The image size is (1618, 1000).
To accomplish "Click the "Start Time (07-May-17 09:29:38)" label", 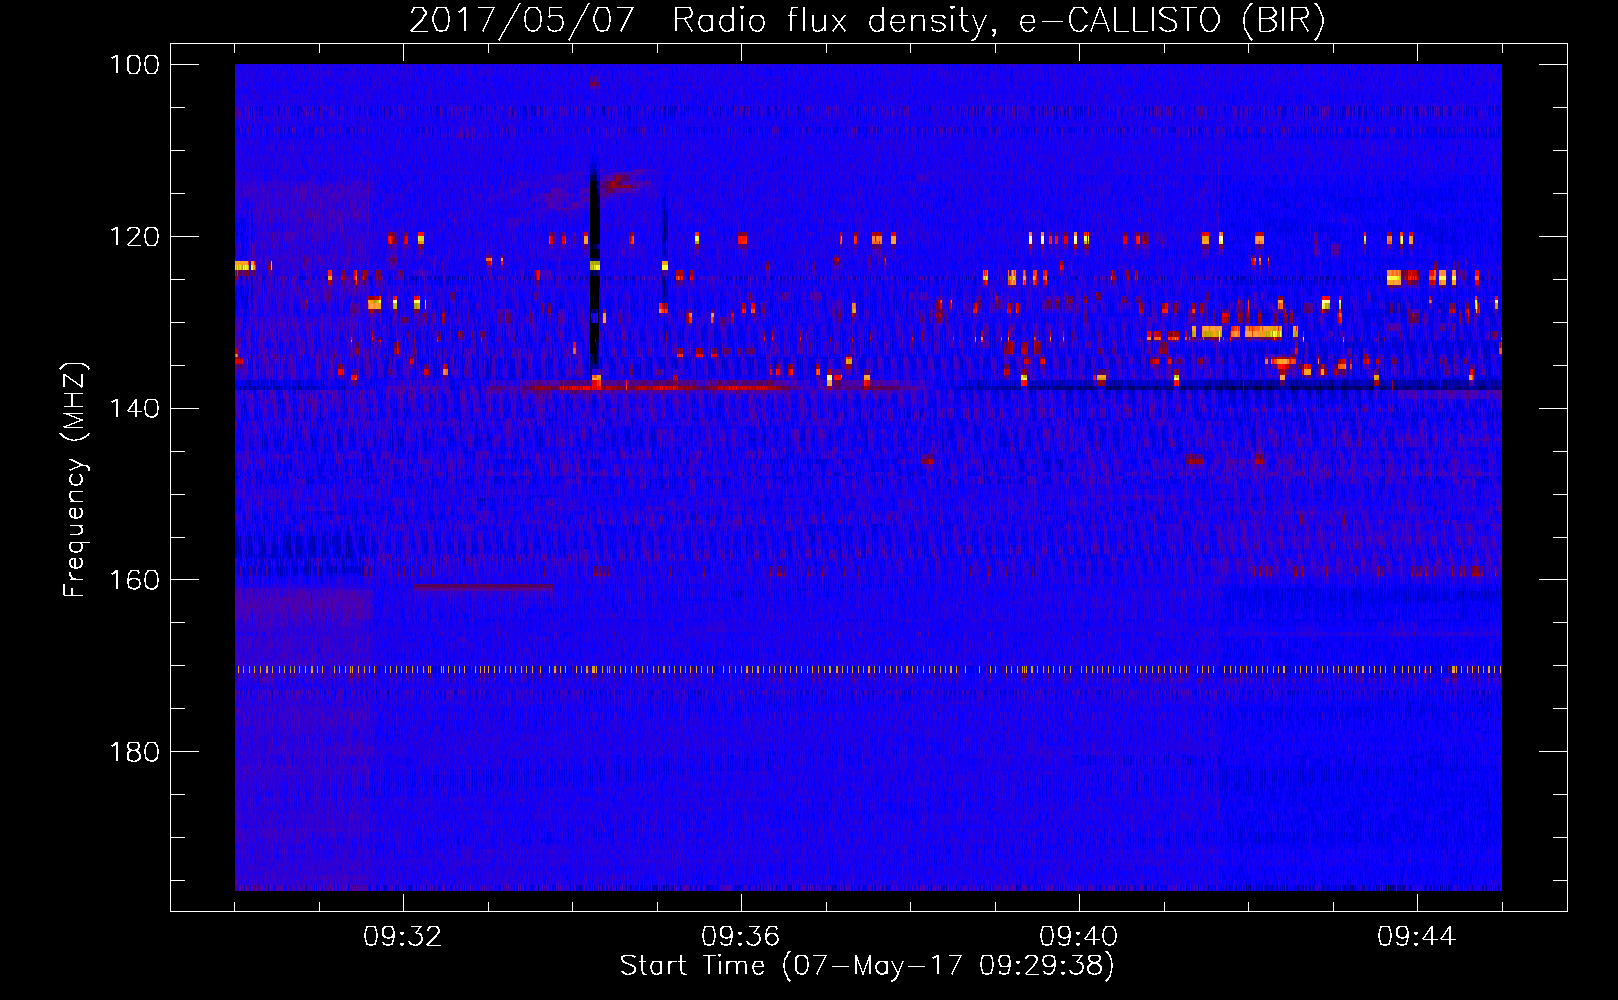I will pos(867,966).
